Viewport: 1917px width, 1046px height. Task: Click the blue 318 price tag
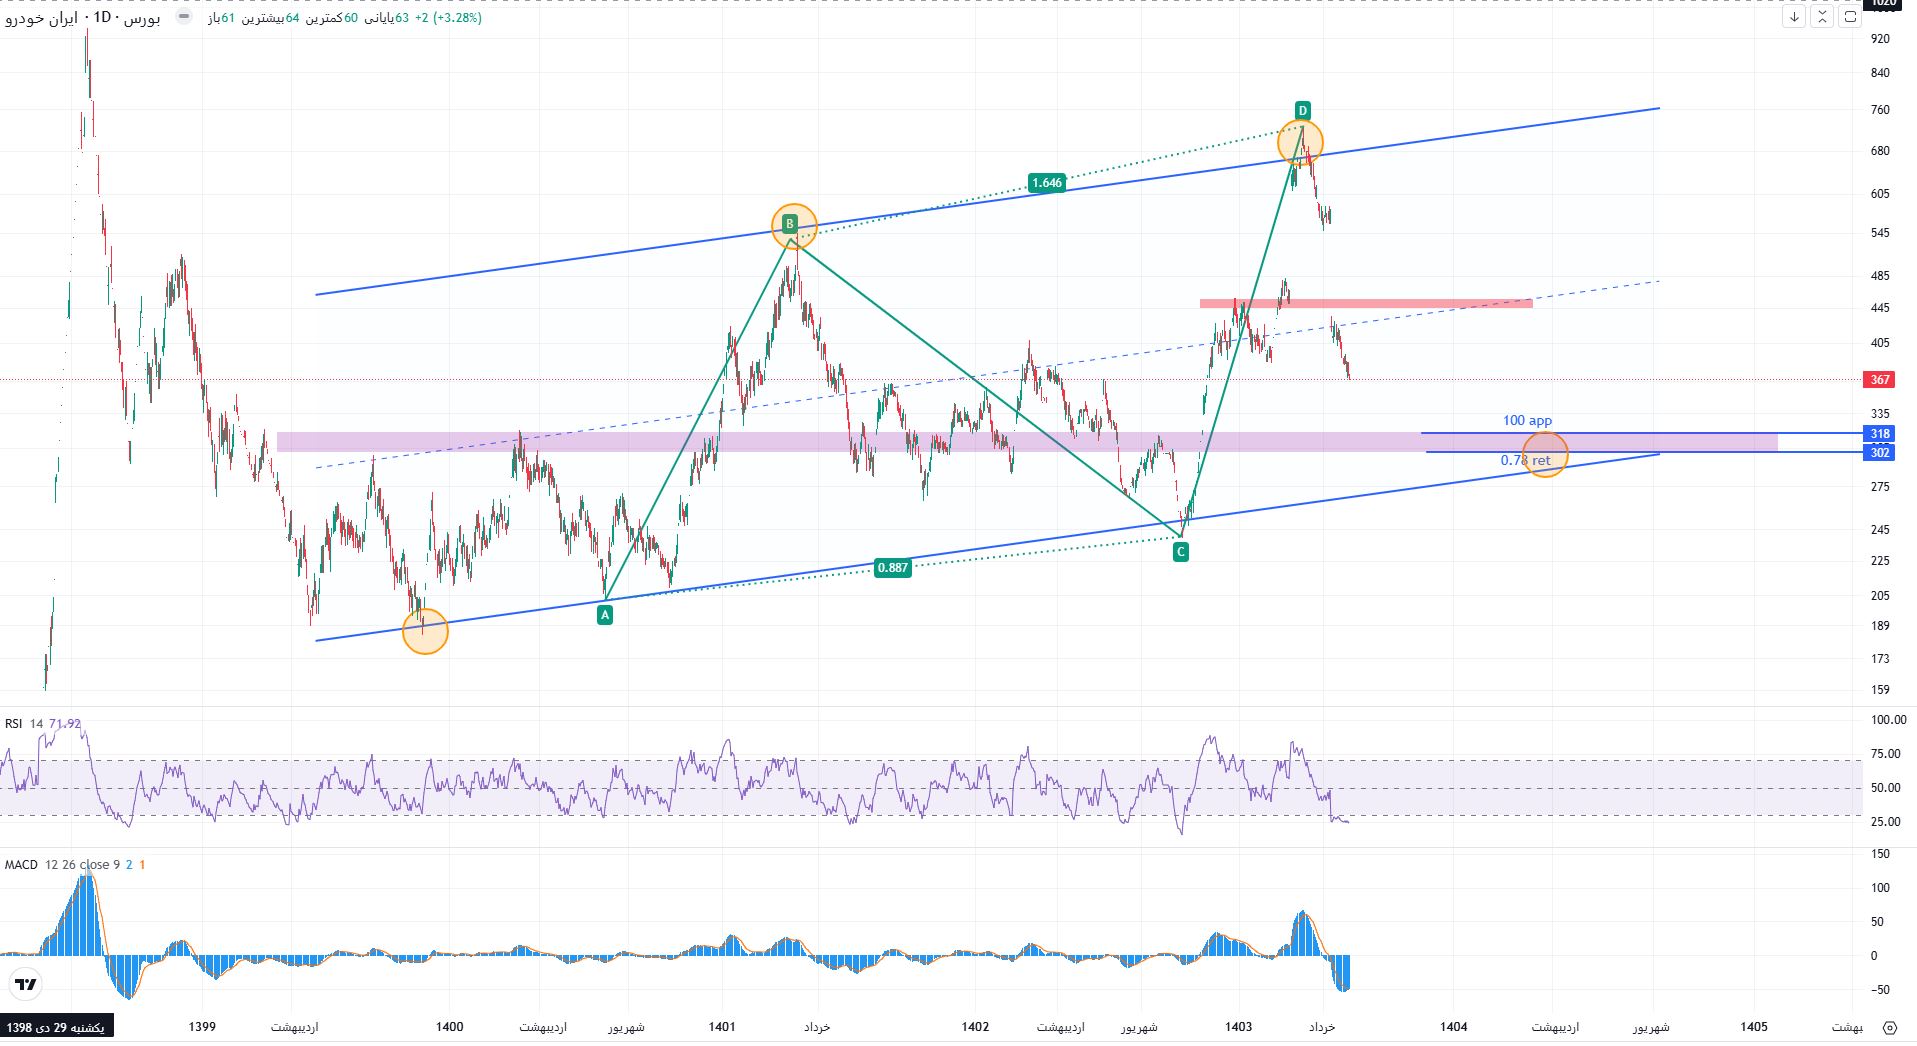(1879, 434)
